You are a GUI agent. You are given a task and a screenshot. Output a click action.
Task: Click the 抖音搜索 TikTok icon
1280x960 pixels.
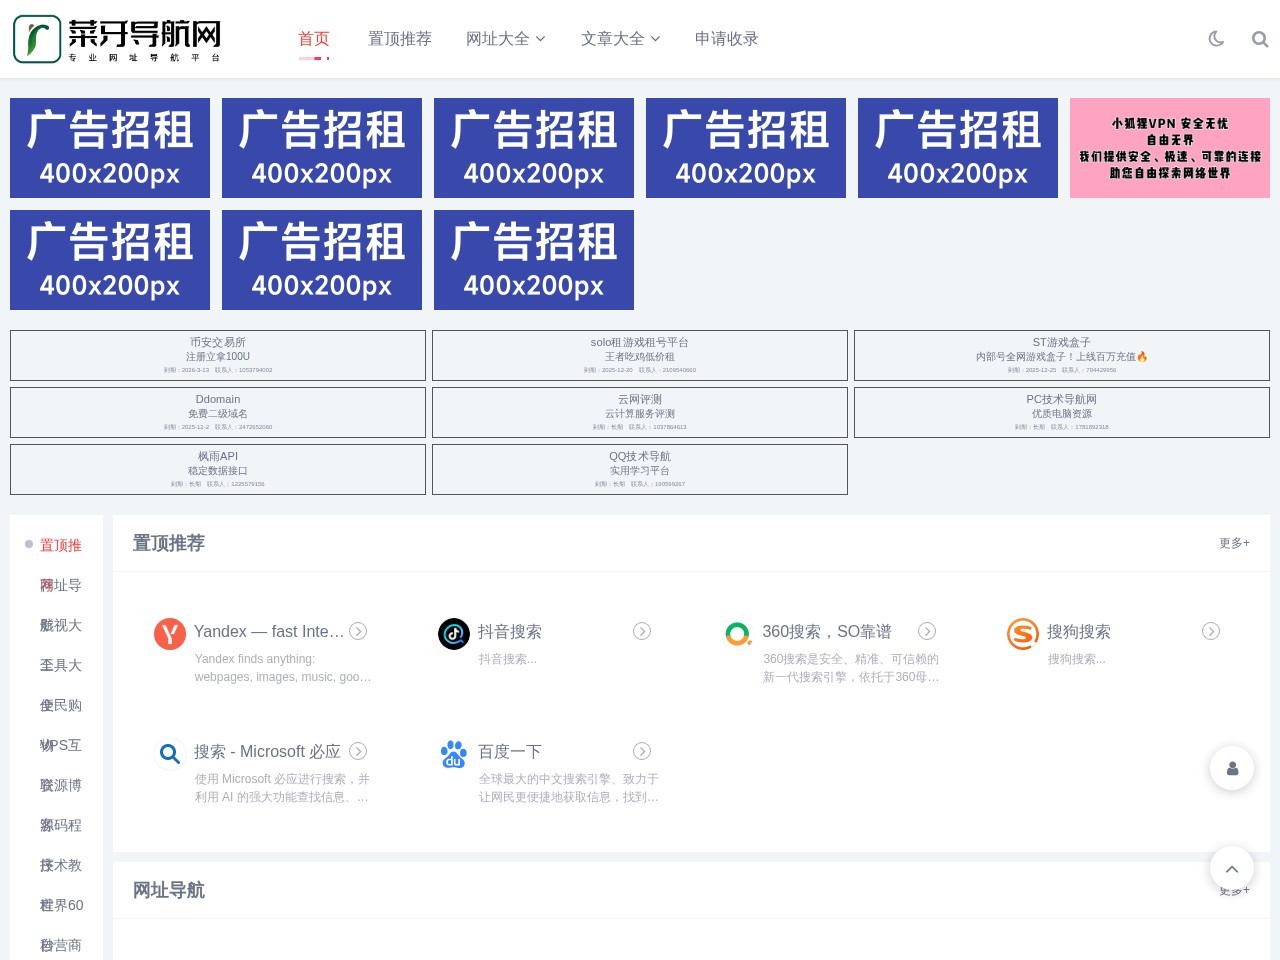click(x=454, y=634)
